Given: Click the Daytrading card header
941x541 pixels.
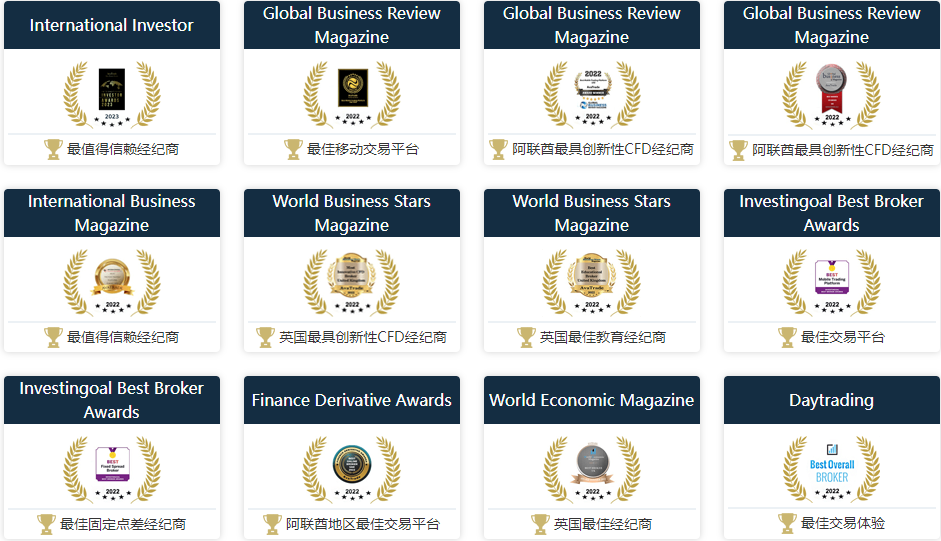Looking at the screenshot, I should tap(832, 400).
